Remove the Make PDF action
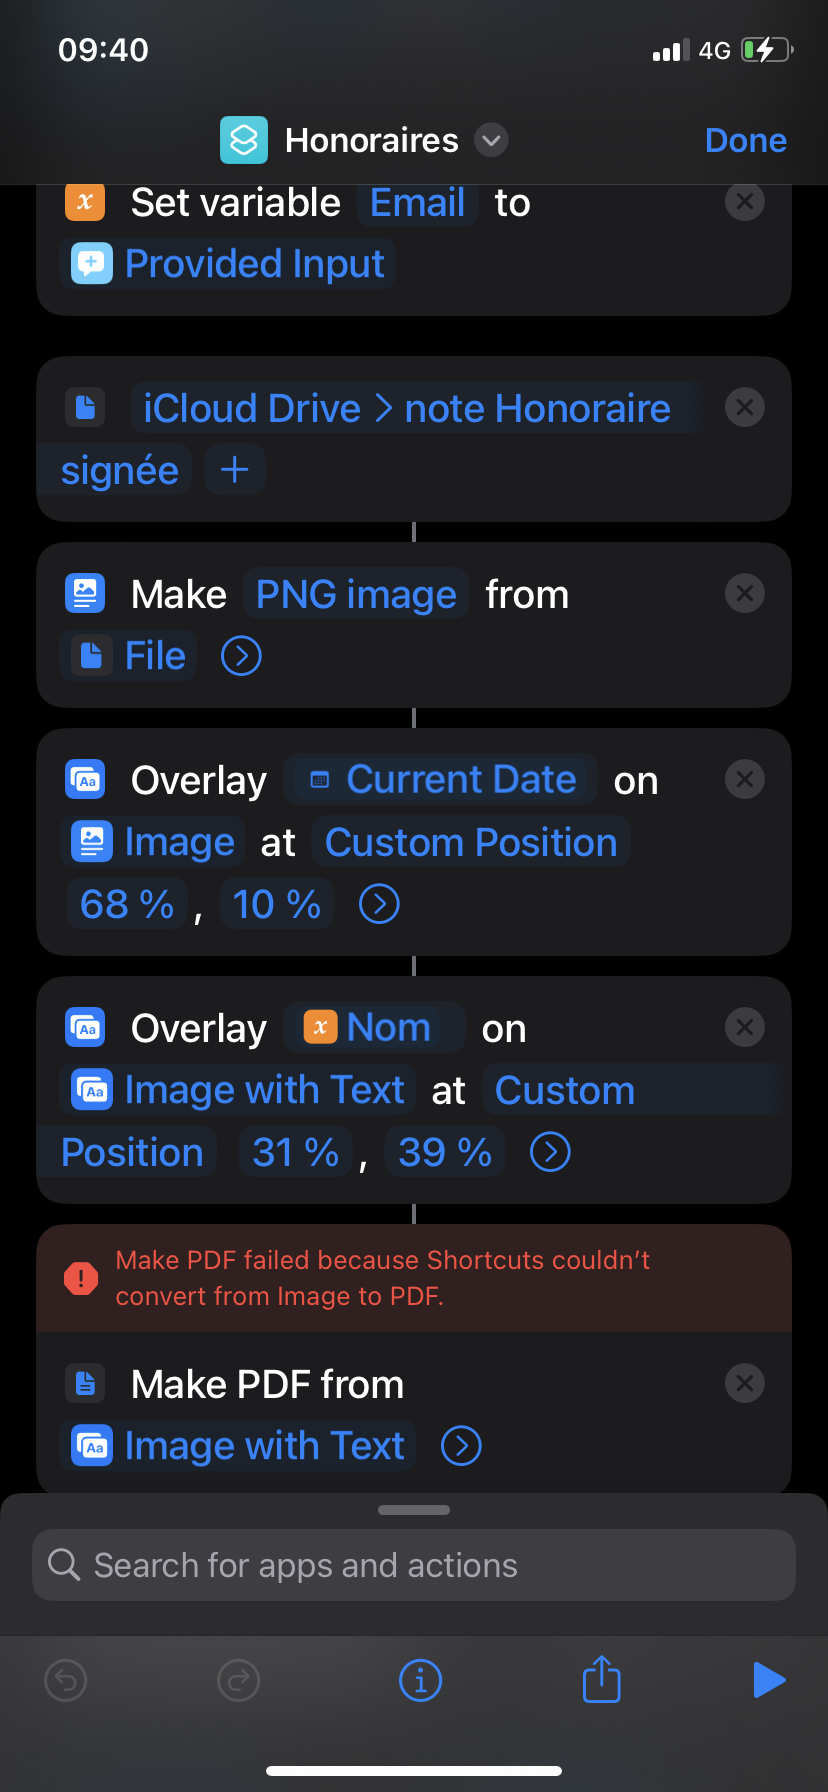The height and width of the screenshot is (1792, 828). click(745, 1383)
